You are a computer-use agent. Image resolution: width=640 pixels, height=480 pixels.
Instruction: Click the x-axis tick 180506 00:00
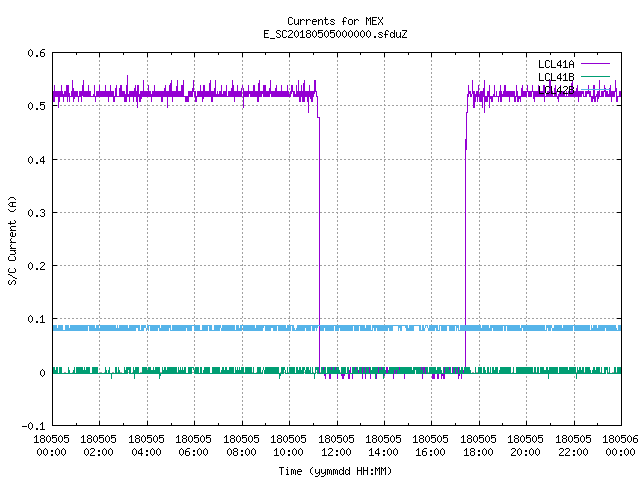click(620, 445)
